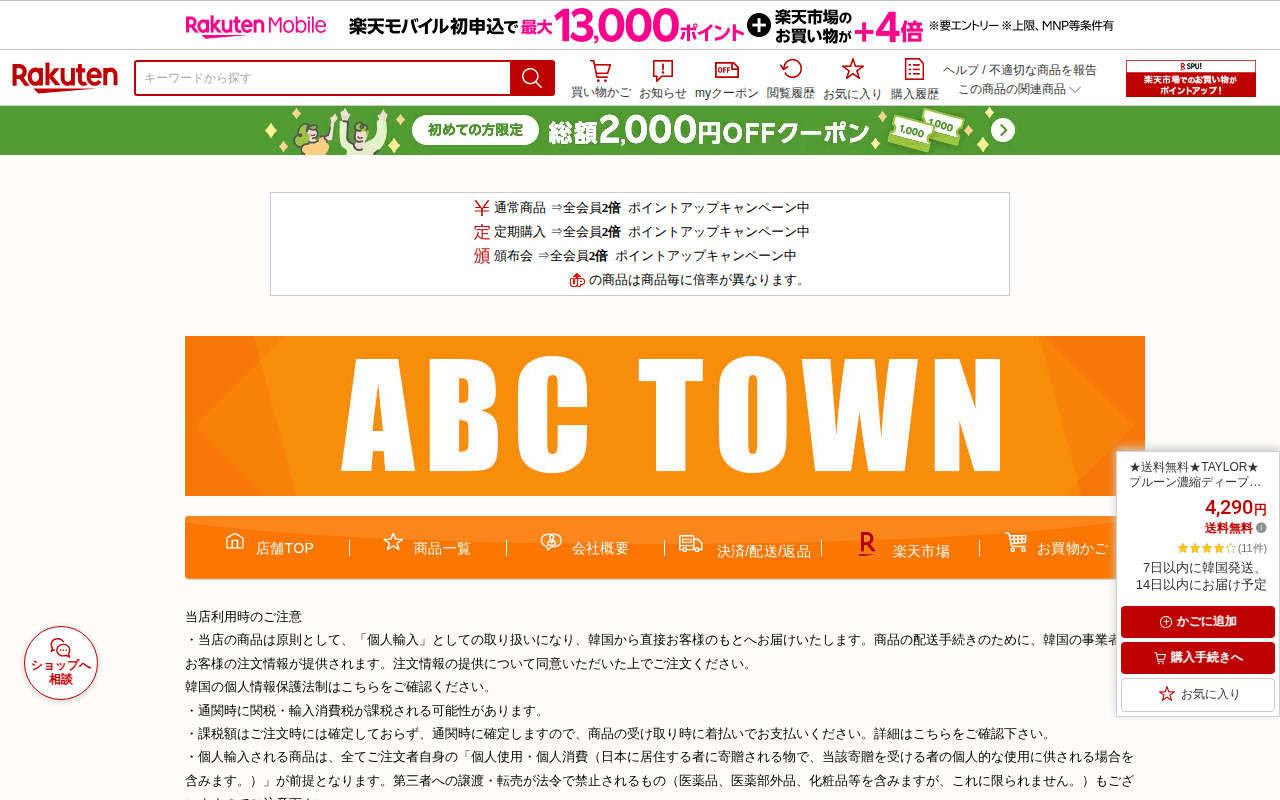The width and height of the screenshot is (1280, 800).
Task: Click the お気に入り button in product panel
Action: [x=1198, y=694]
